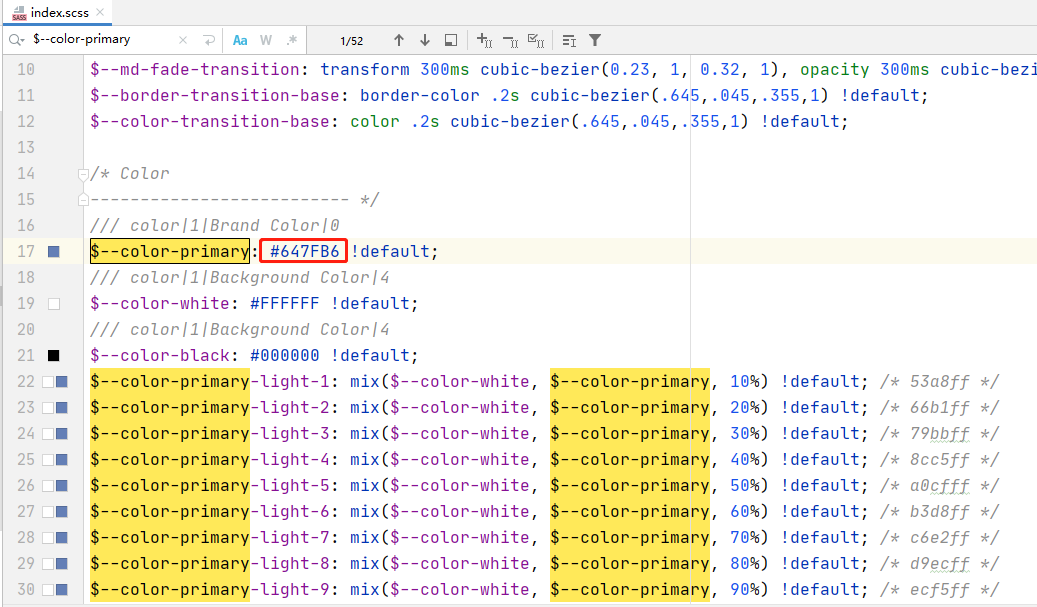Enable Regex (.*) search option
The image size is (1037, 607).
(x=292, y=41)
